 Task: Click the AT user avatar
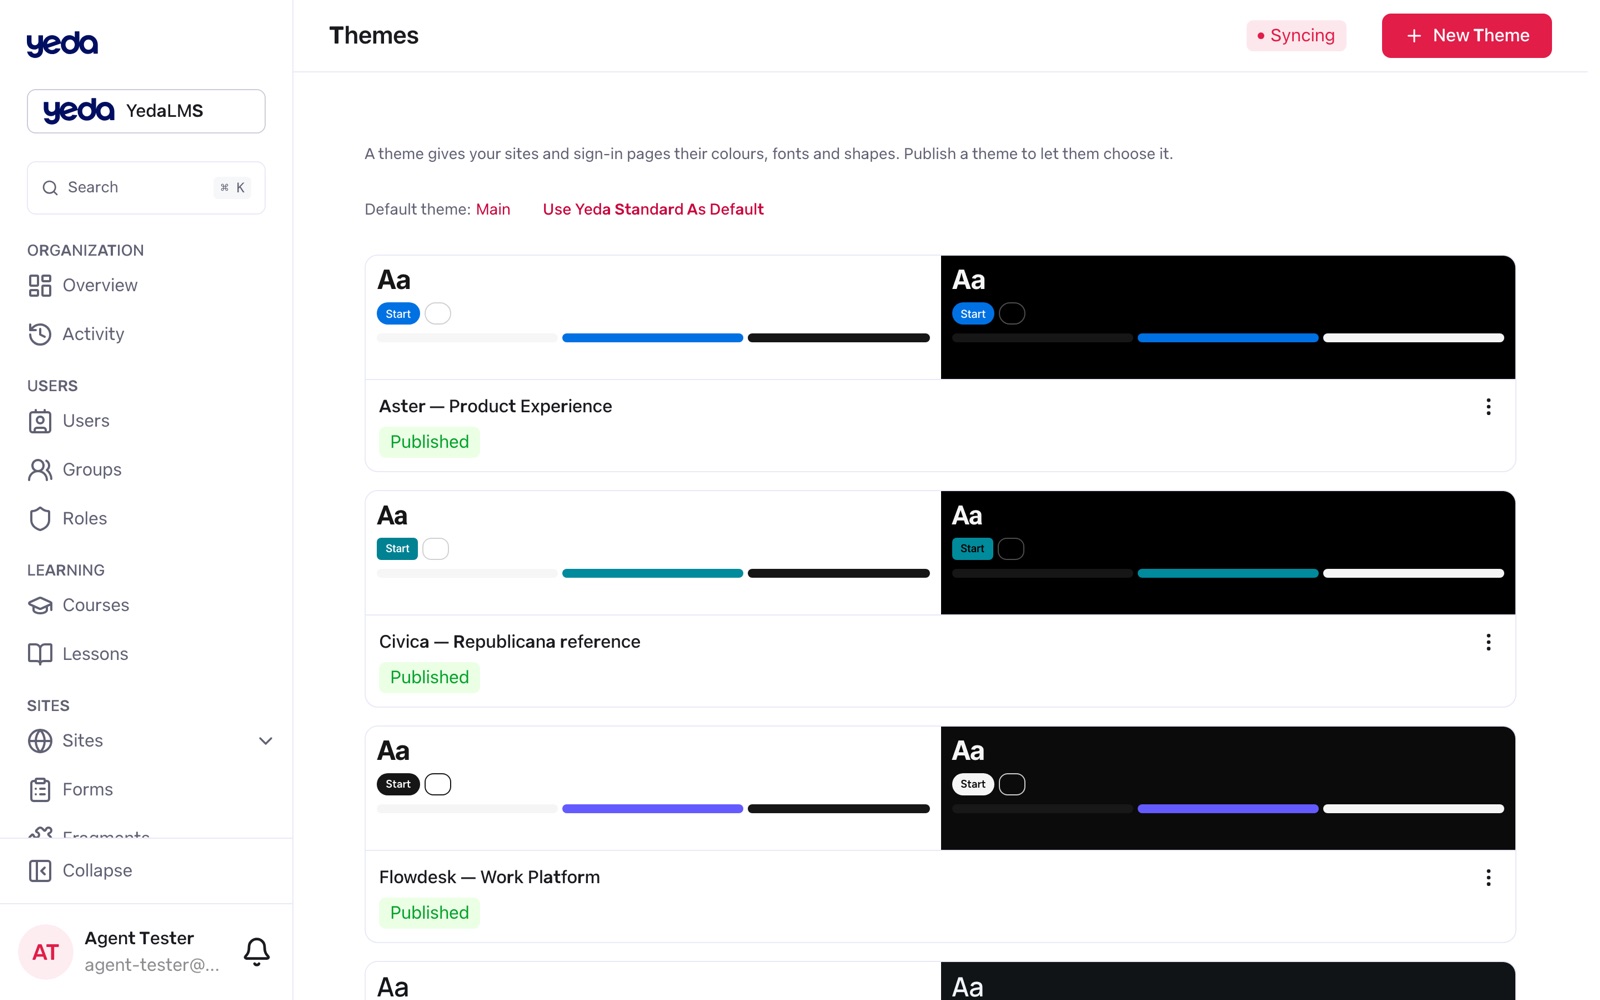point(46,952)
